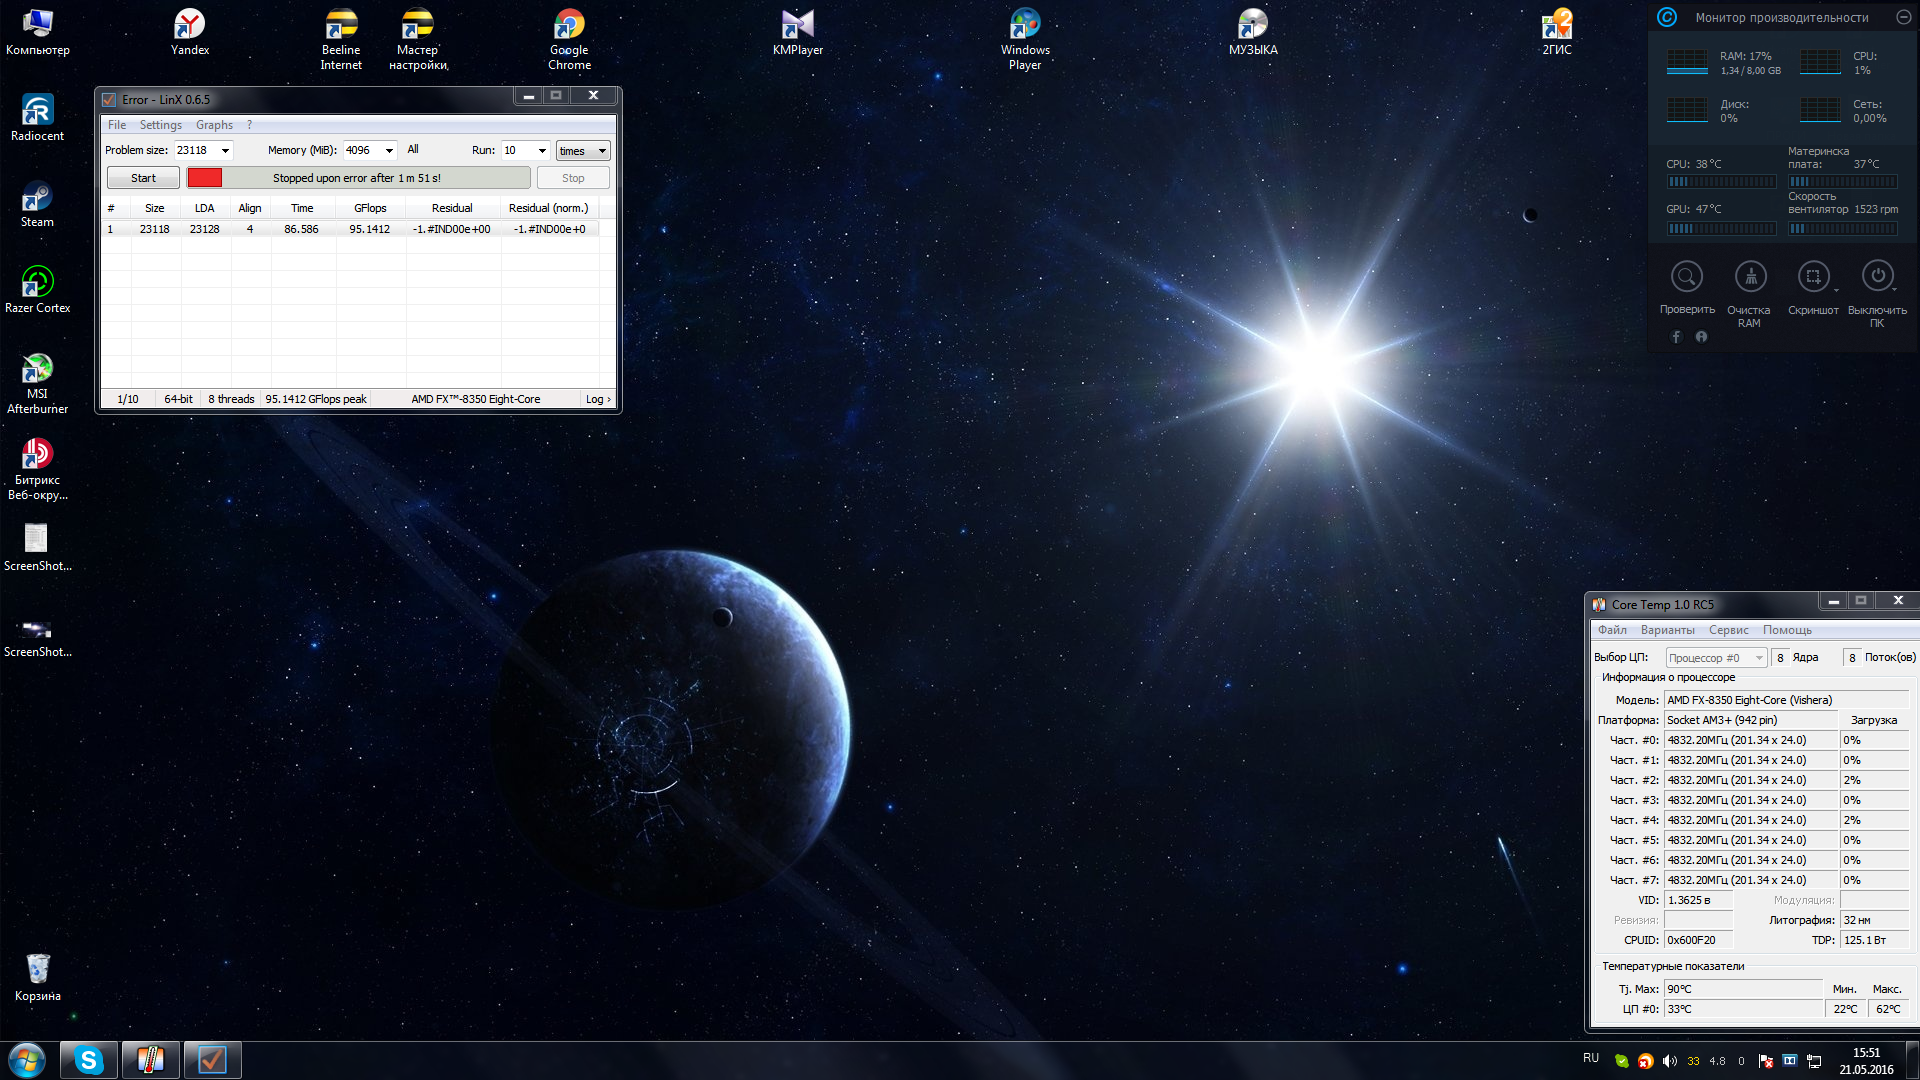The height and width of the screenshot is (1080, 1920).
Task: Open the Сервис menu in Core Temp
Action: (x=1728, y=630)
